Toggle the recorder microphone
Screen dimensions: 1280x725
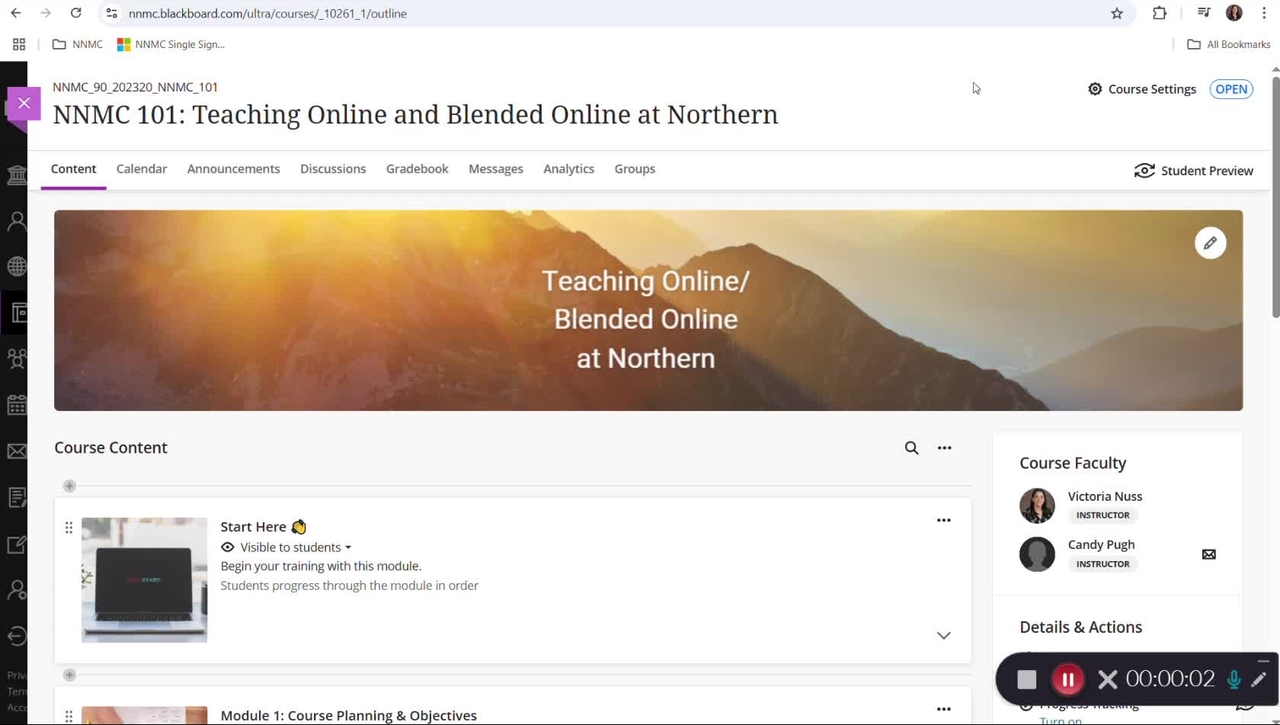(x=1234, y=679)
